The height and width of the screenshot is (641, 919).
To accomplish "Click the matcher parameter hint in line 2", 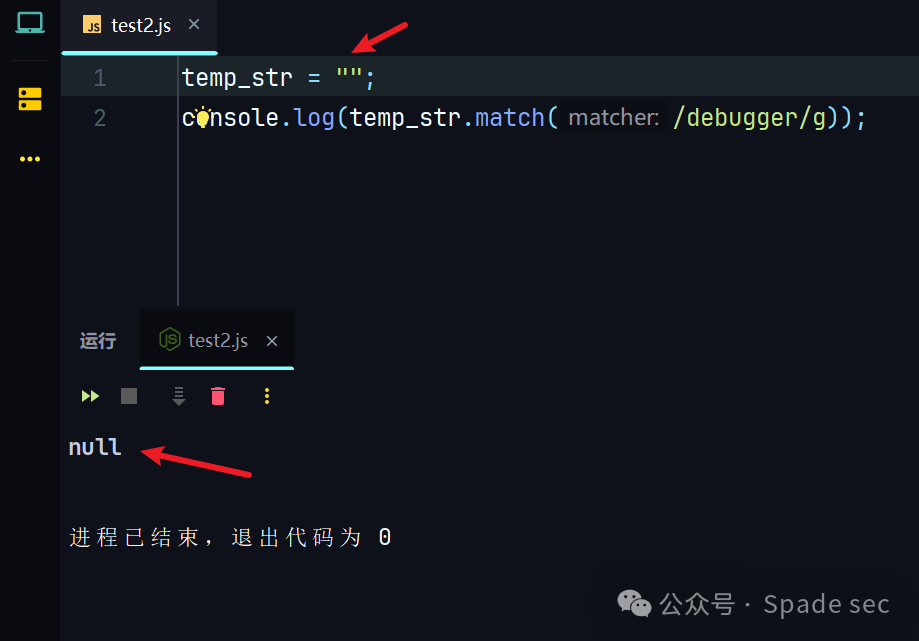I will (x=613, y=117).
